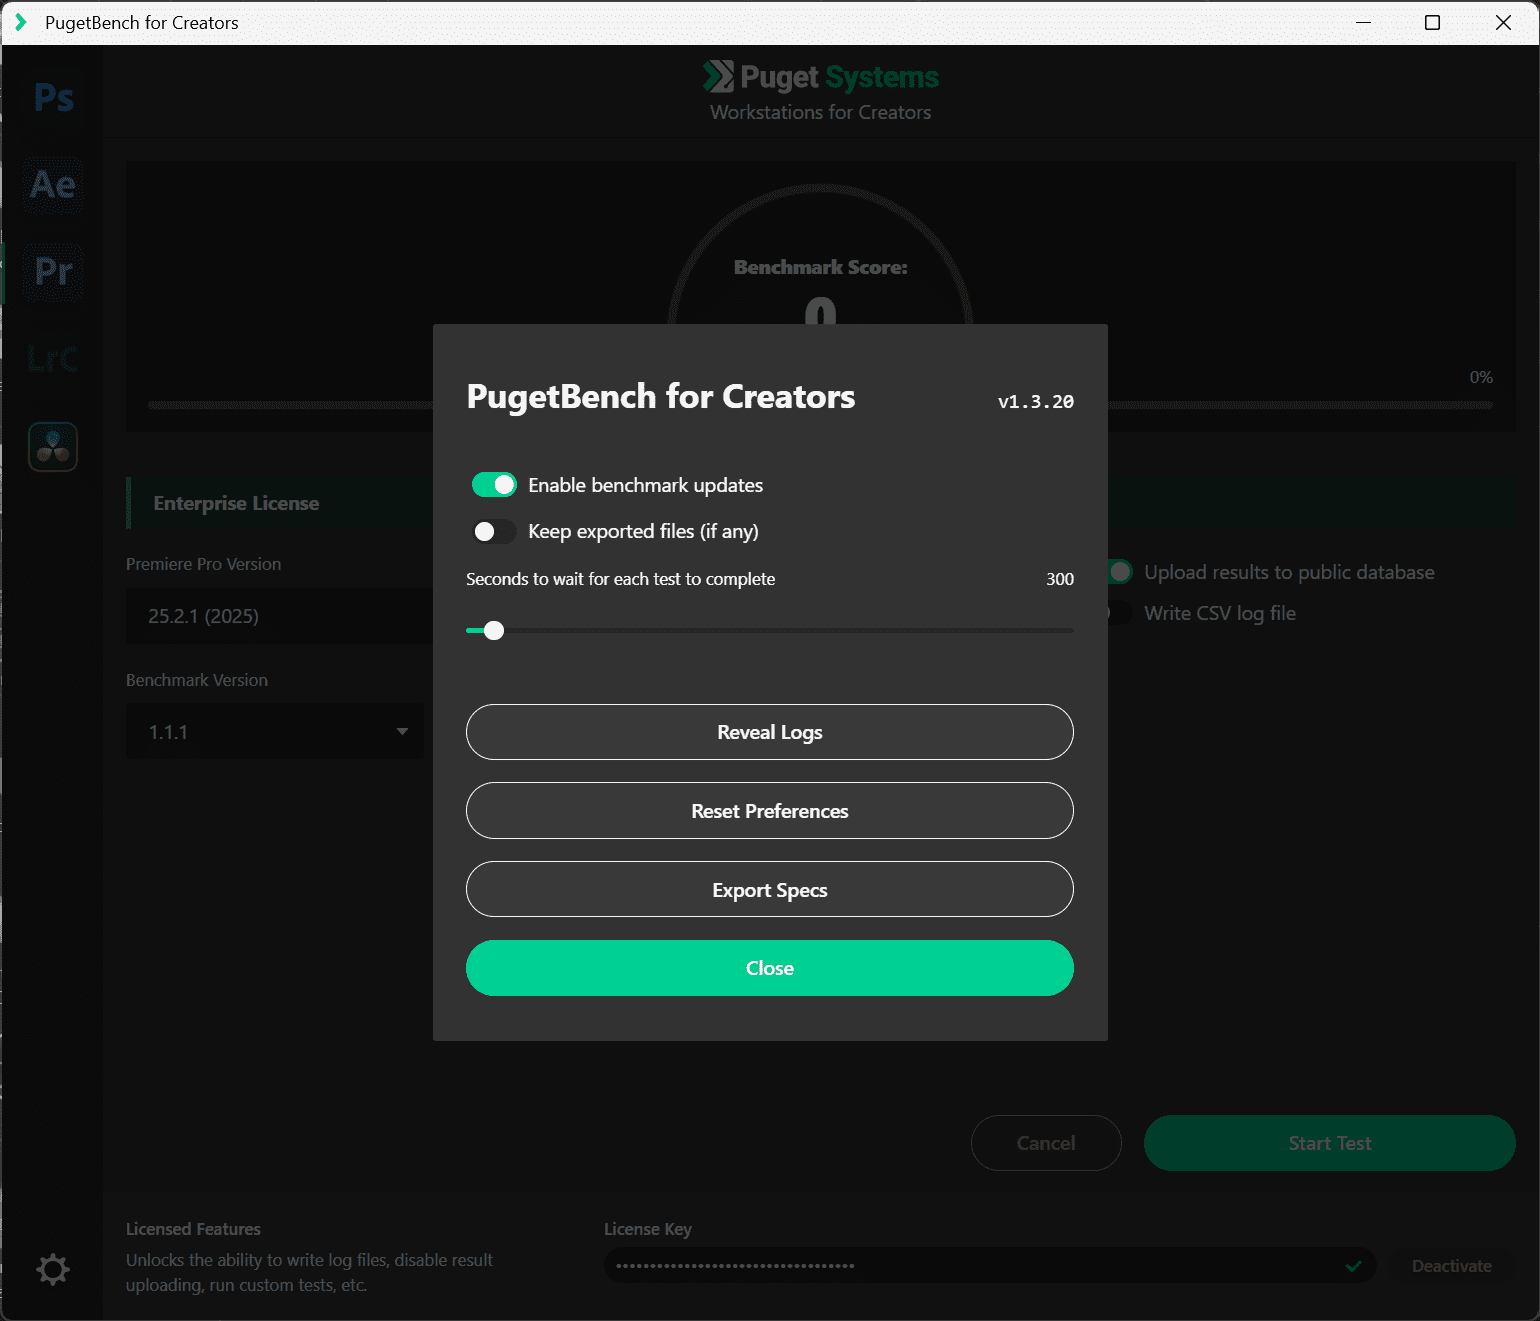Click the license key checkmark icon
1540x1321 pixels.
[x=1353, y=1266]
